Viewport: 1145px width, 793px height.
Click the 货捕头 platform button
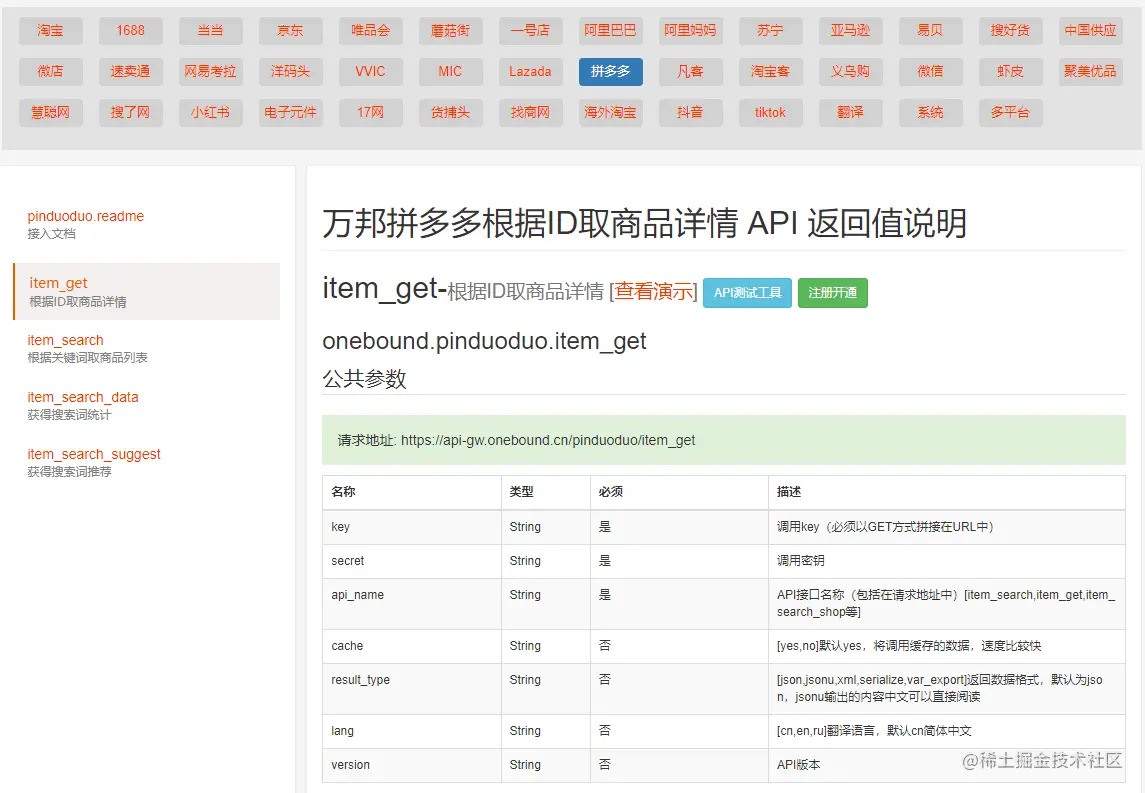pos(450,112)
